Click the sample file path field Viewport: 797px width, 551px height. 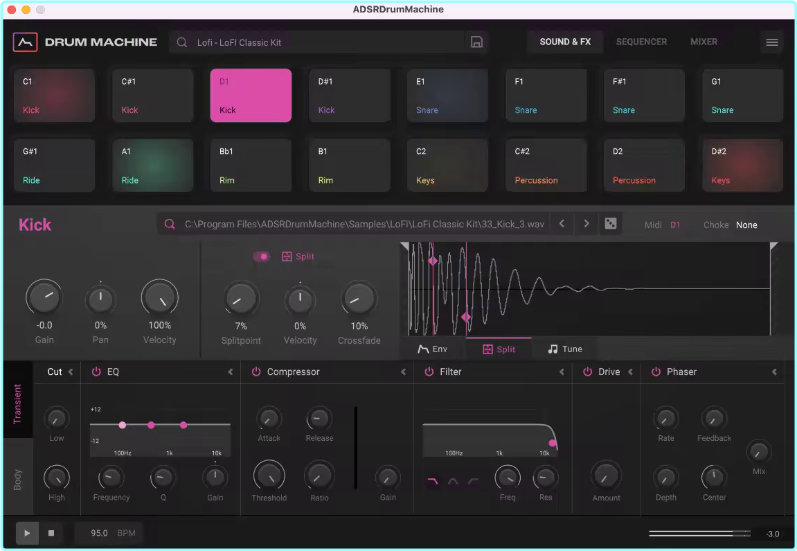tap(354, 224)
